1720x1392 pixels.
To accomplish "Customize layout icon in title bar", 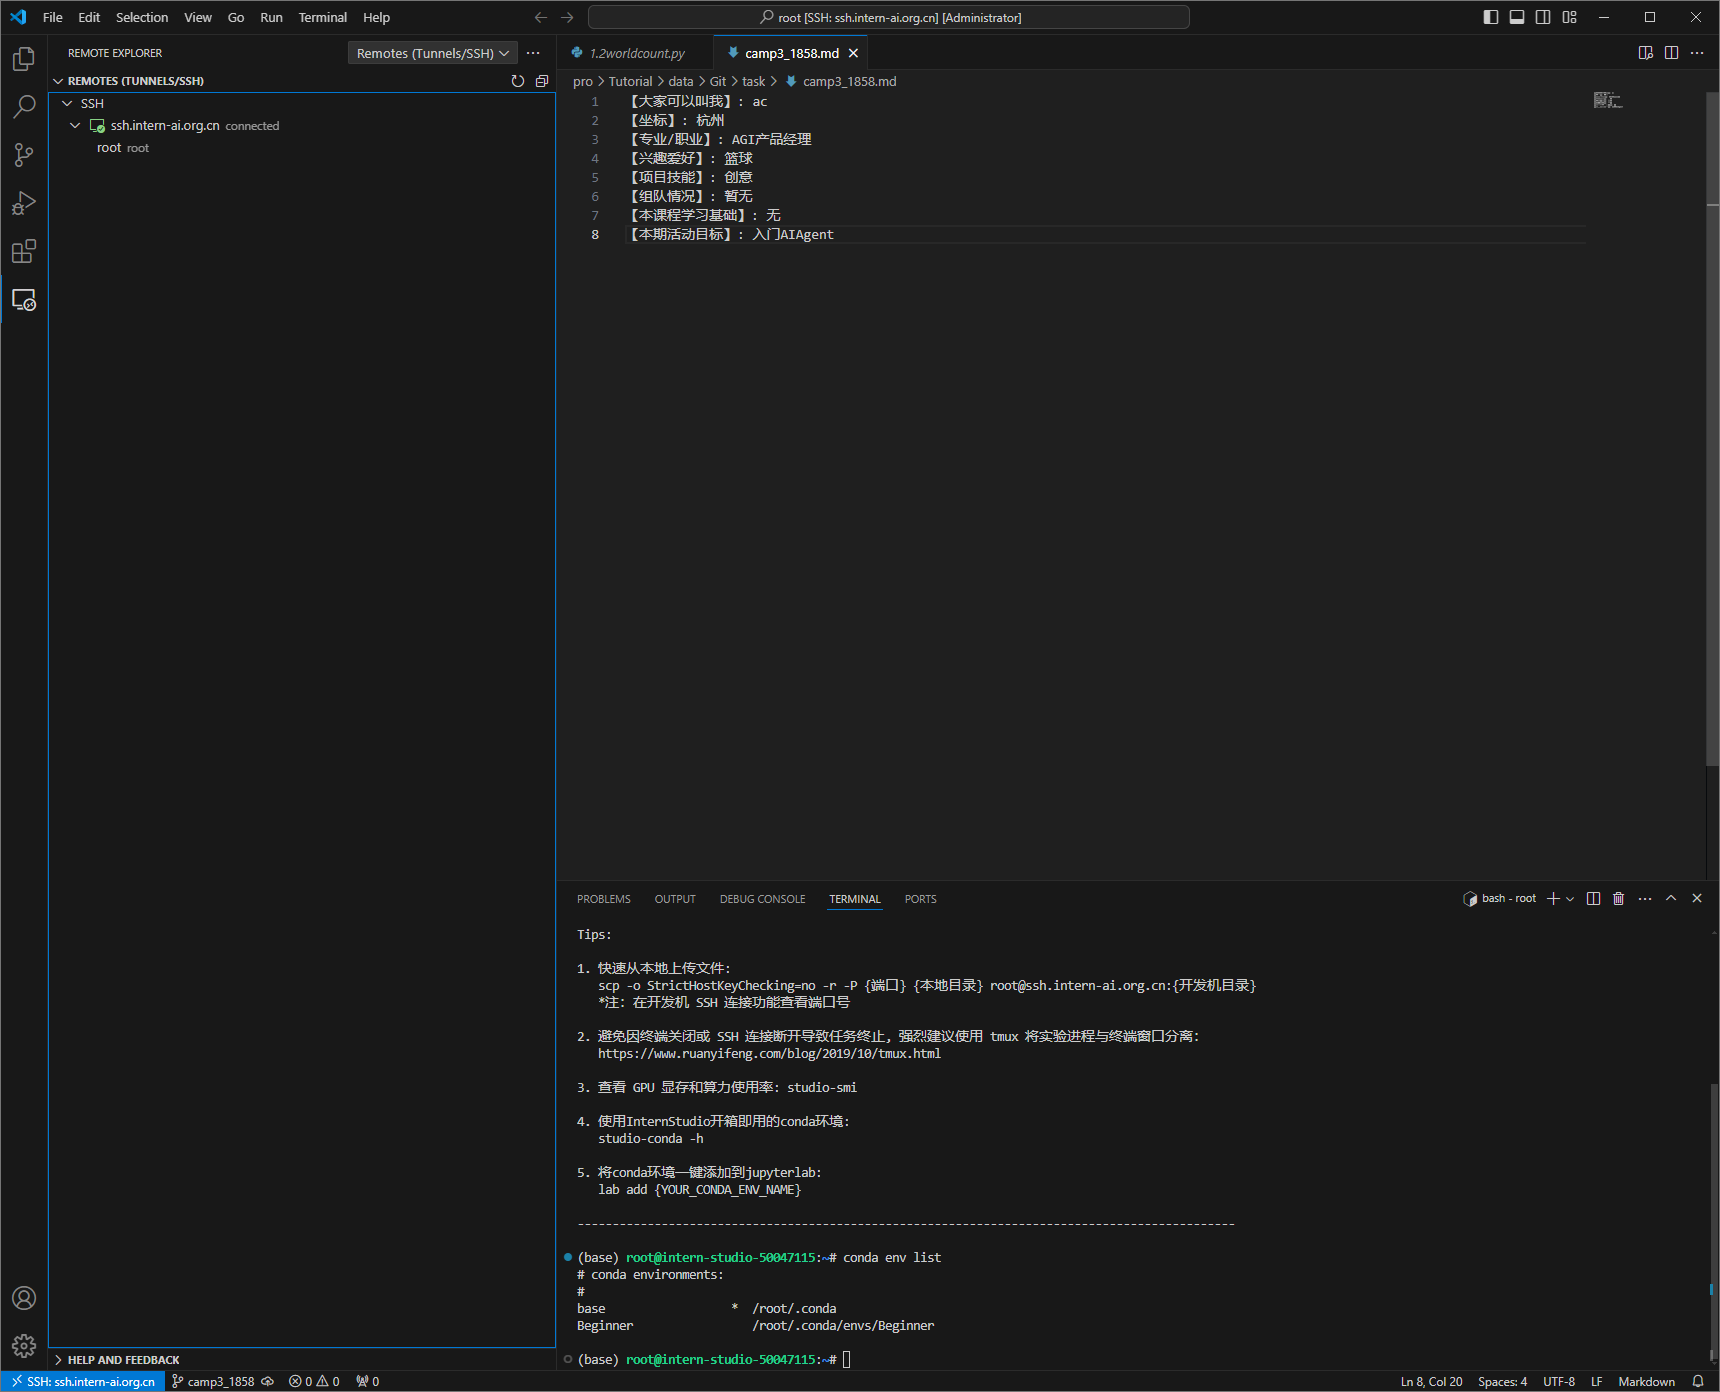I will (x=1570, y=17).
